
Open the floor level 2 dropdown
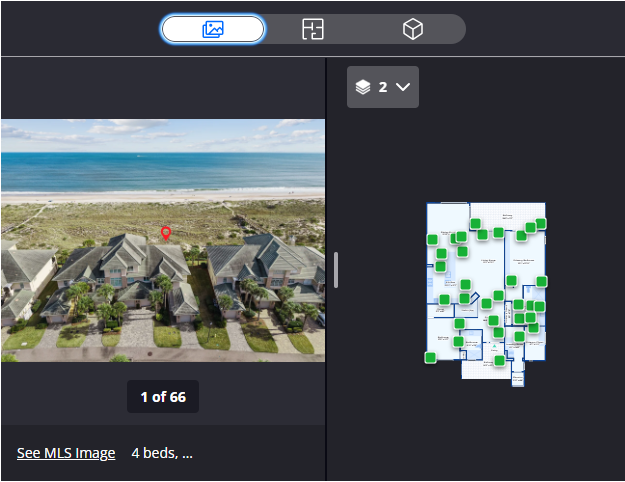pyautogui.click(x=383, y=87)
